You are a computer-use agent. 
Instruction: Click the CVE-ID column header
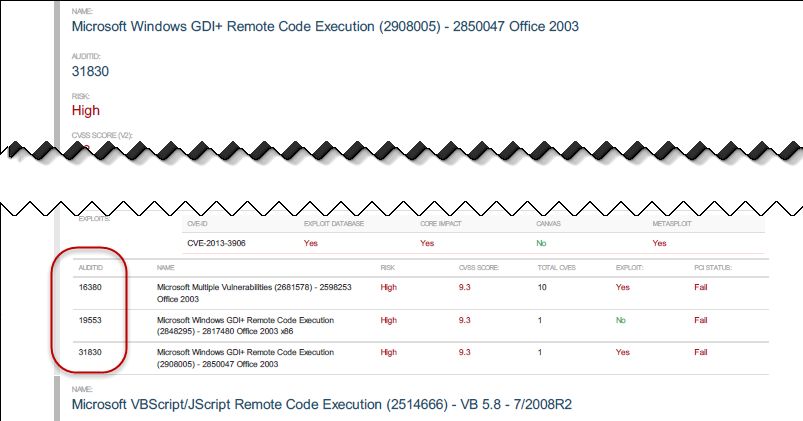pyautogui.click(x=197, y=224)
